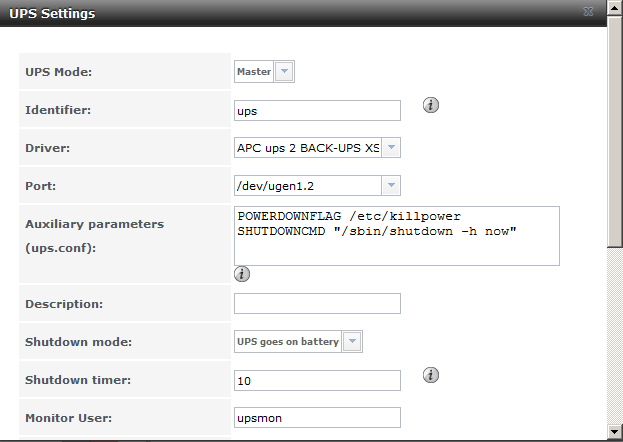Viewport: 623px width, 442px height.
Task: Click into the Identifier text field
Action: [317, 110]
